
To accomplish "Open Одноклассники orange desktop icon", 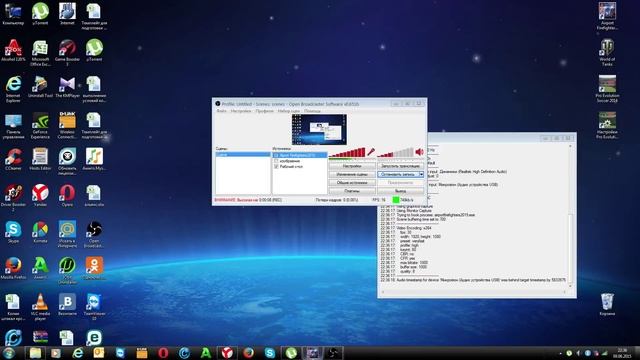I will tap(94, 268).
